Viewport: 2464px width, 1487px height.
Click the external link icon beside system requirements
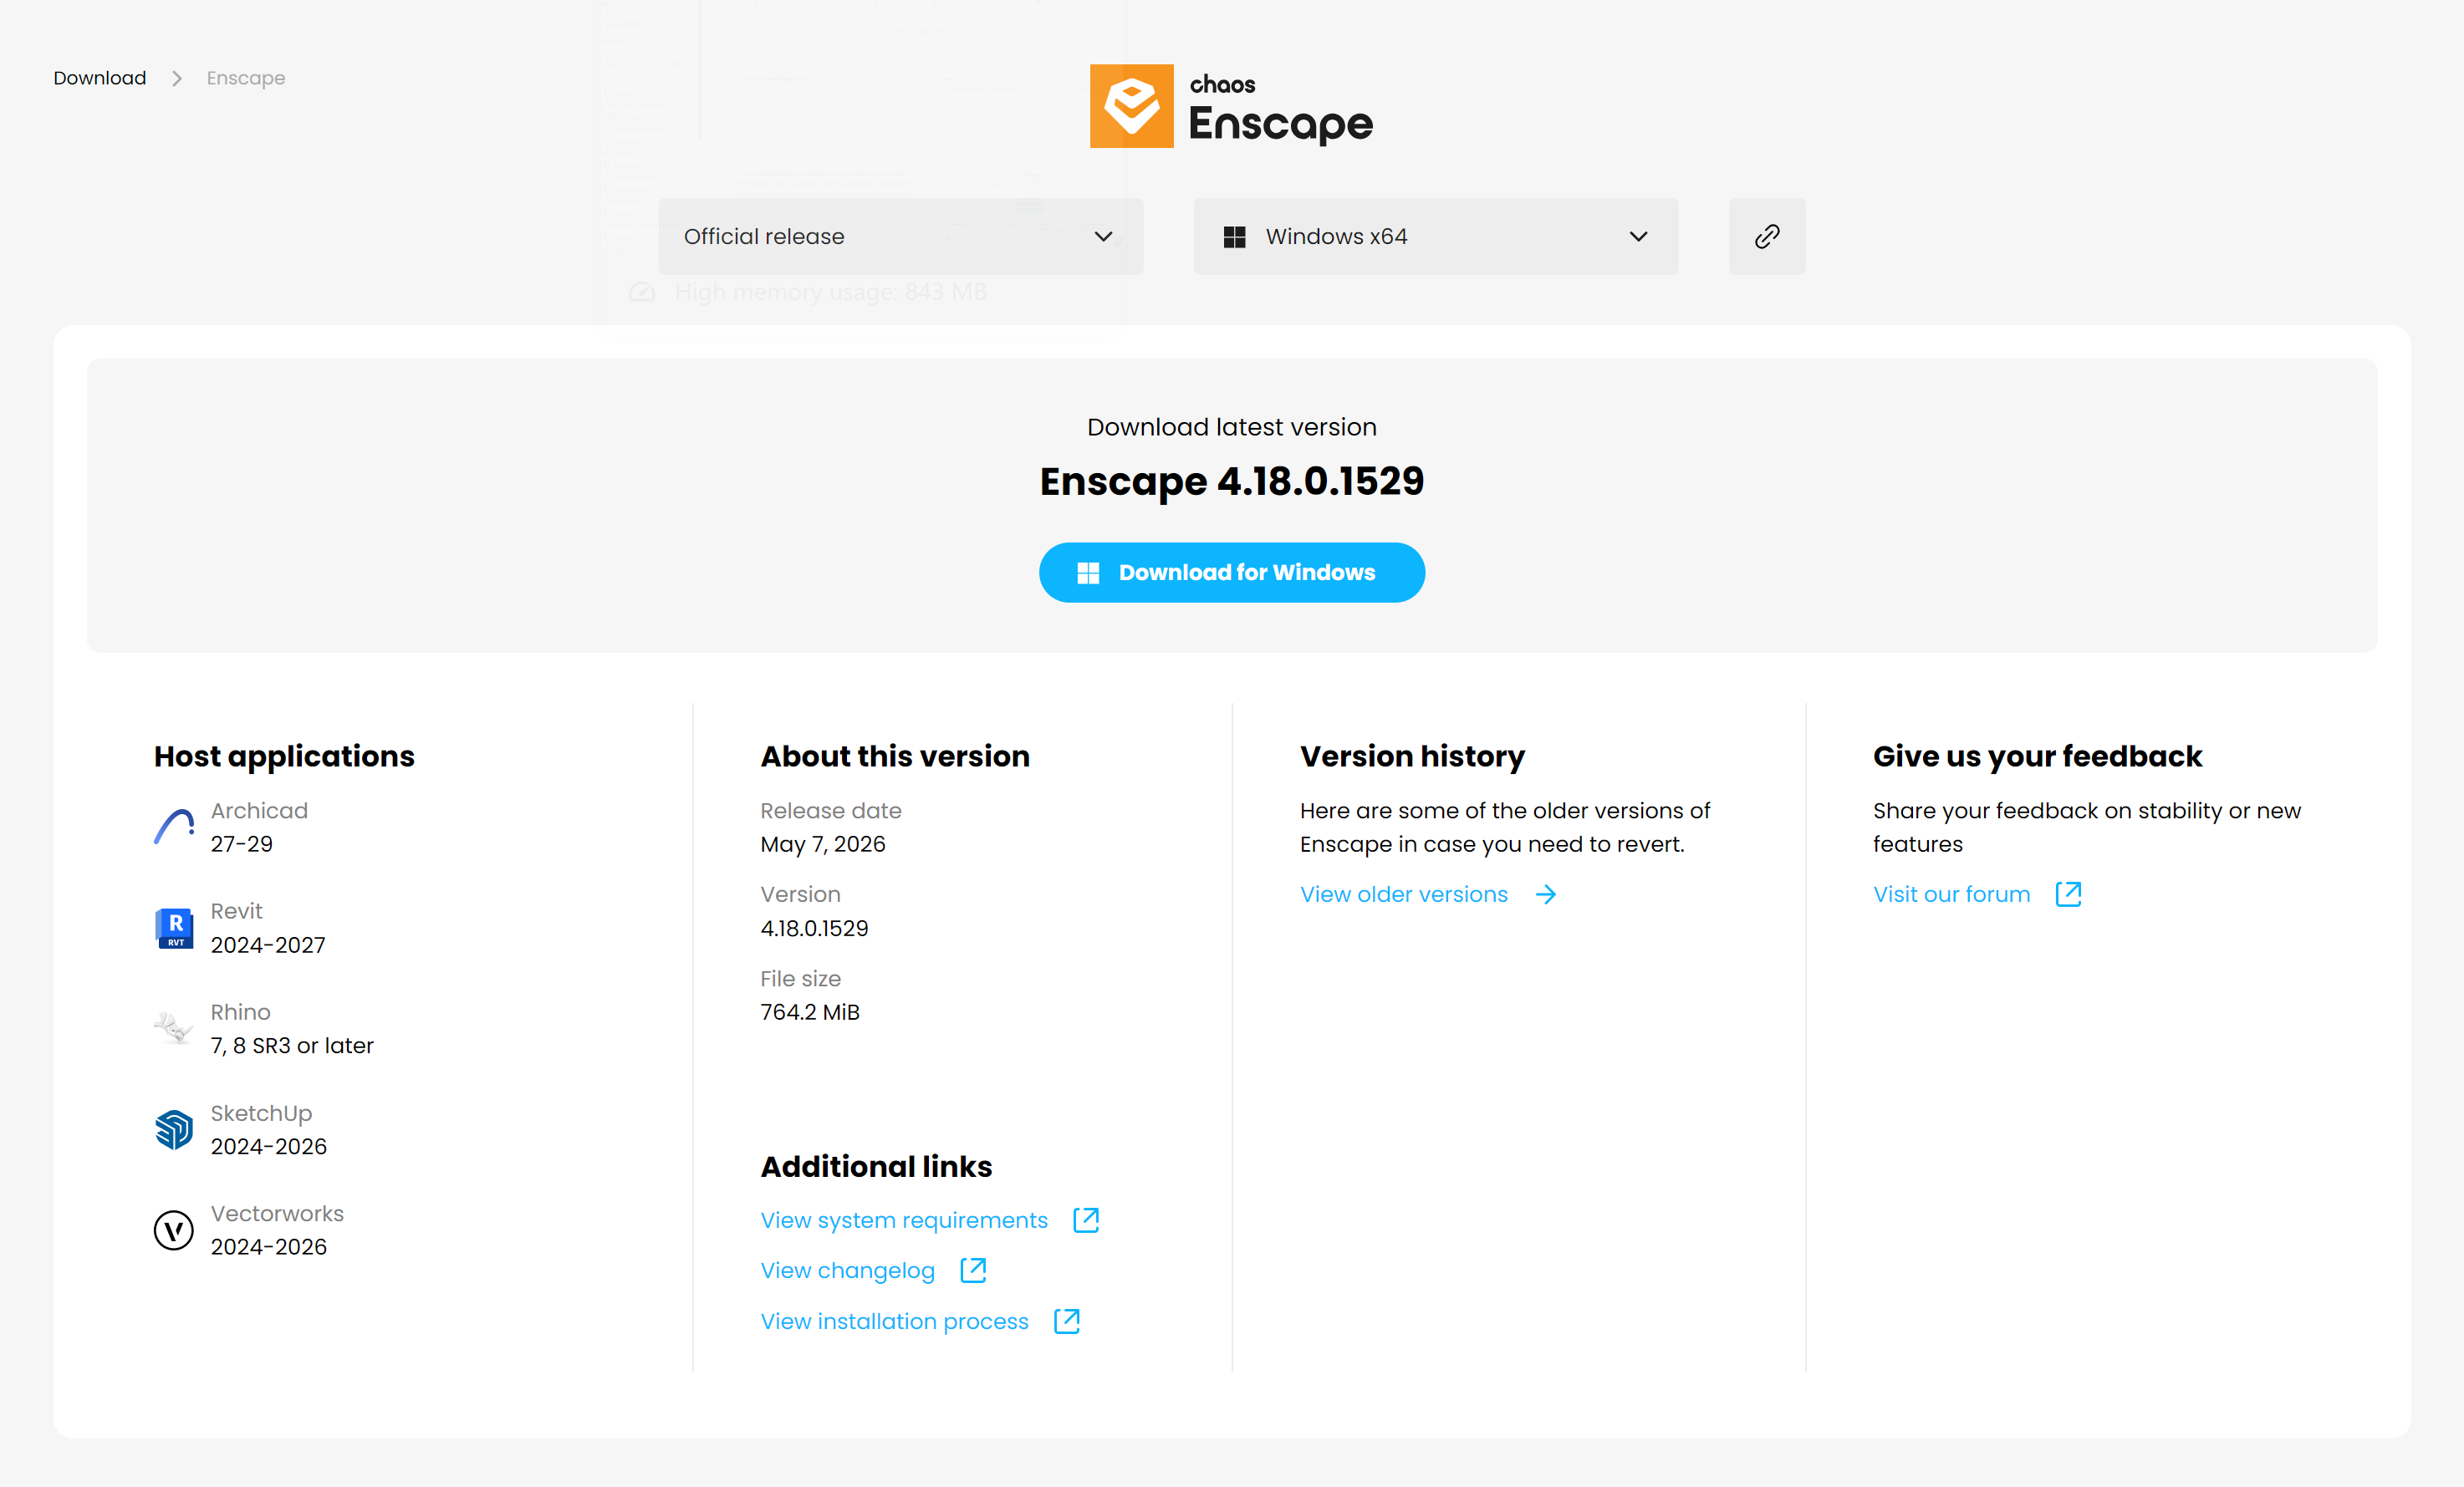click(1086, 1220)
